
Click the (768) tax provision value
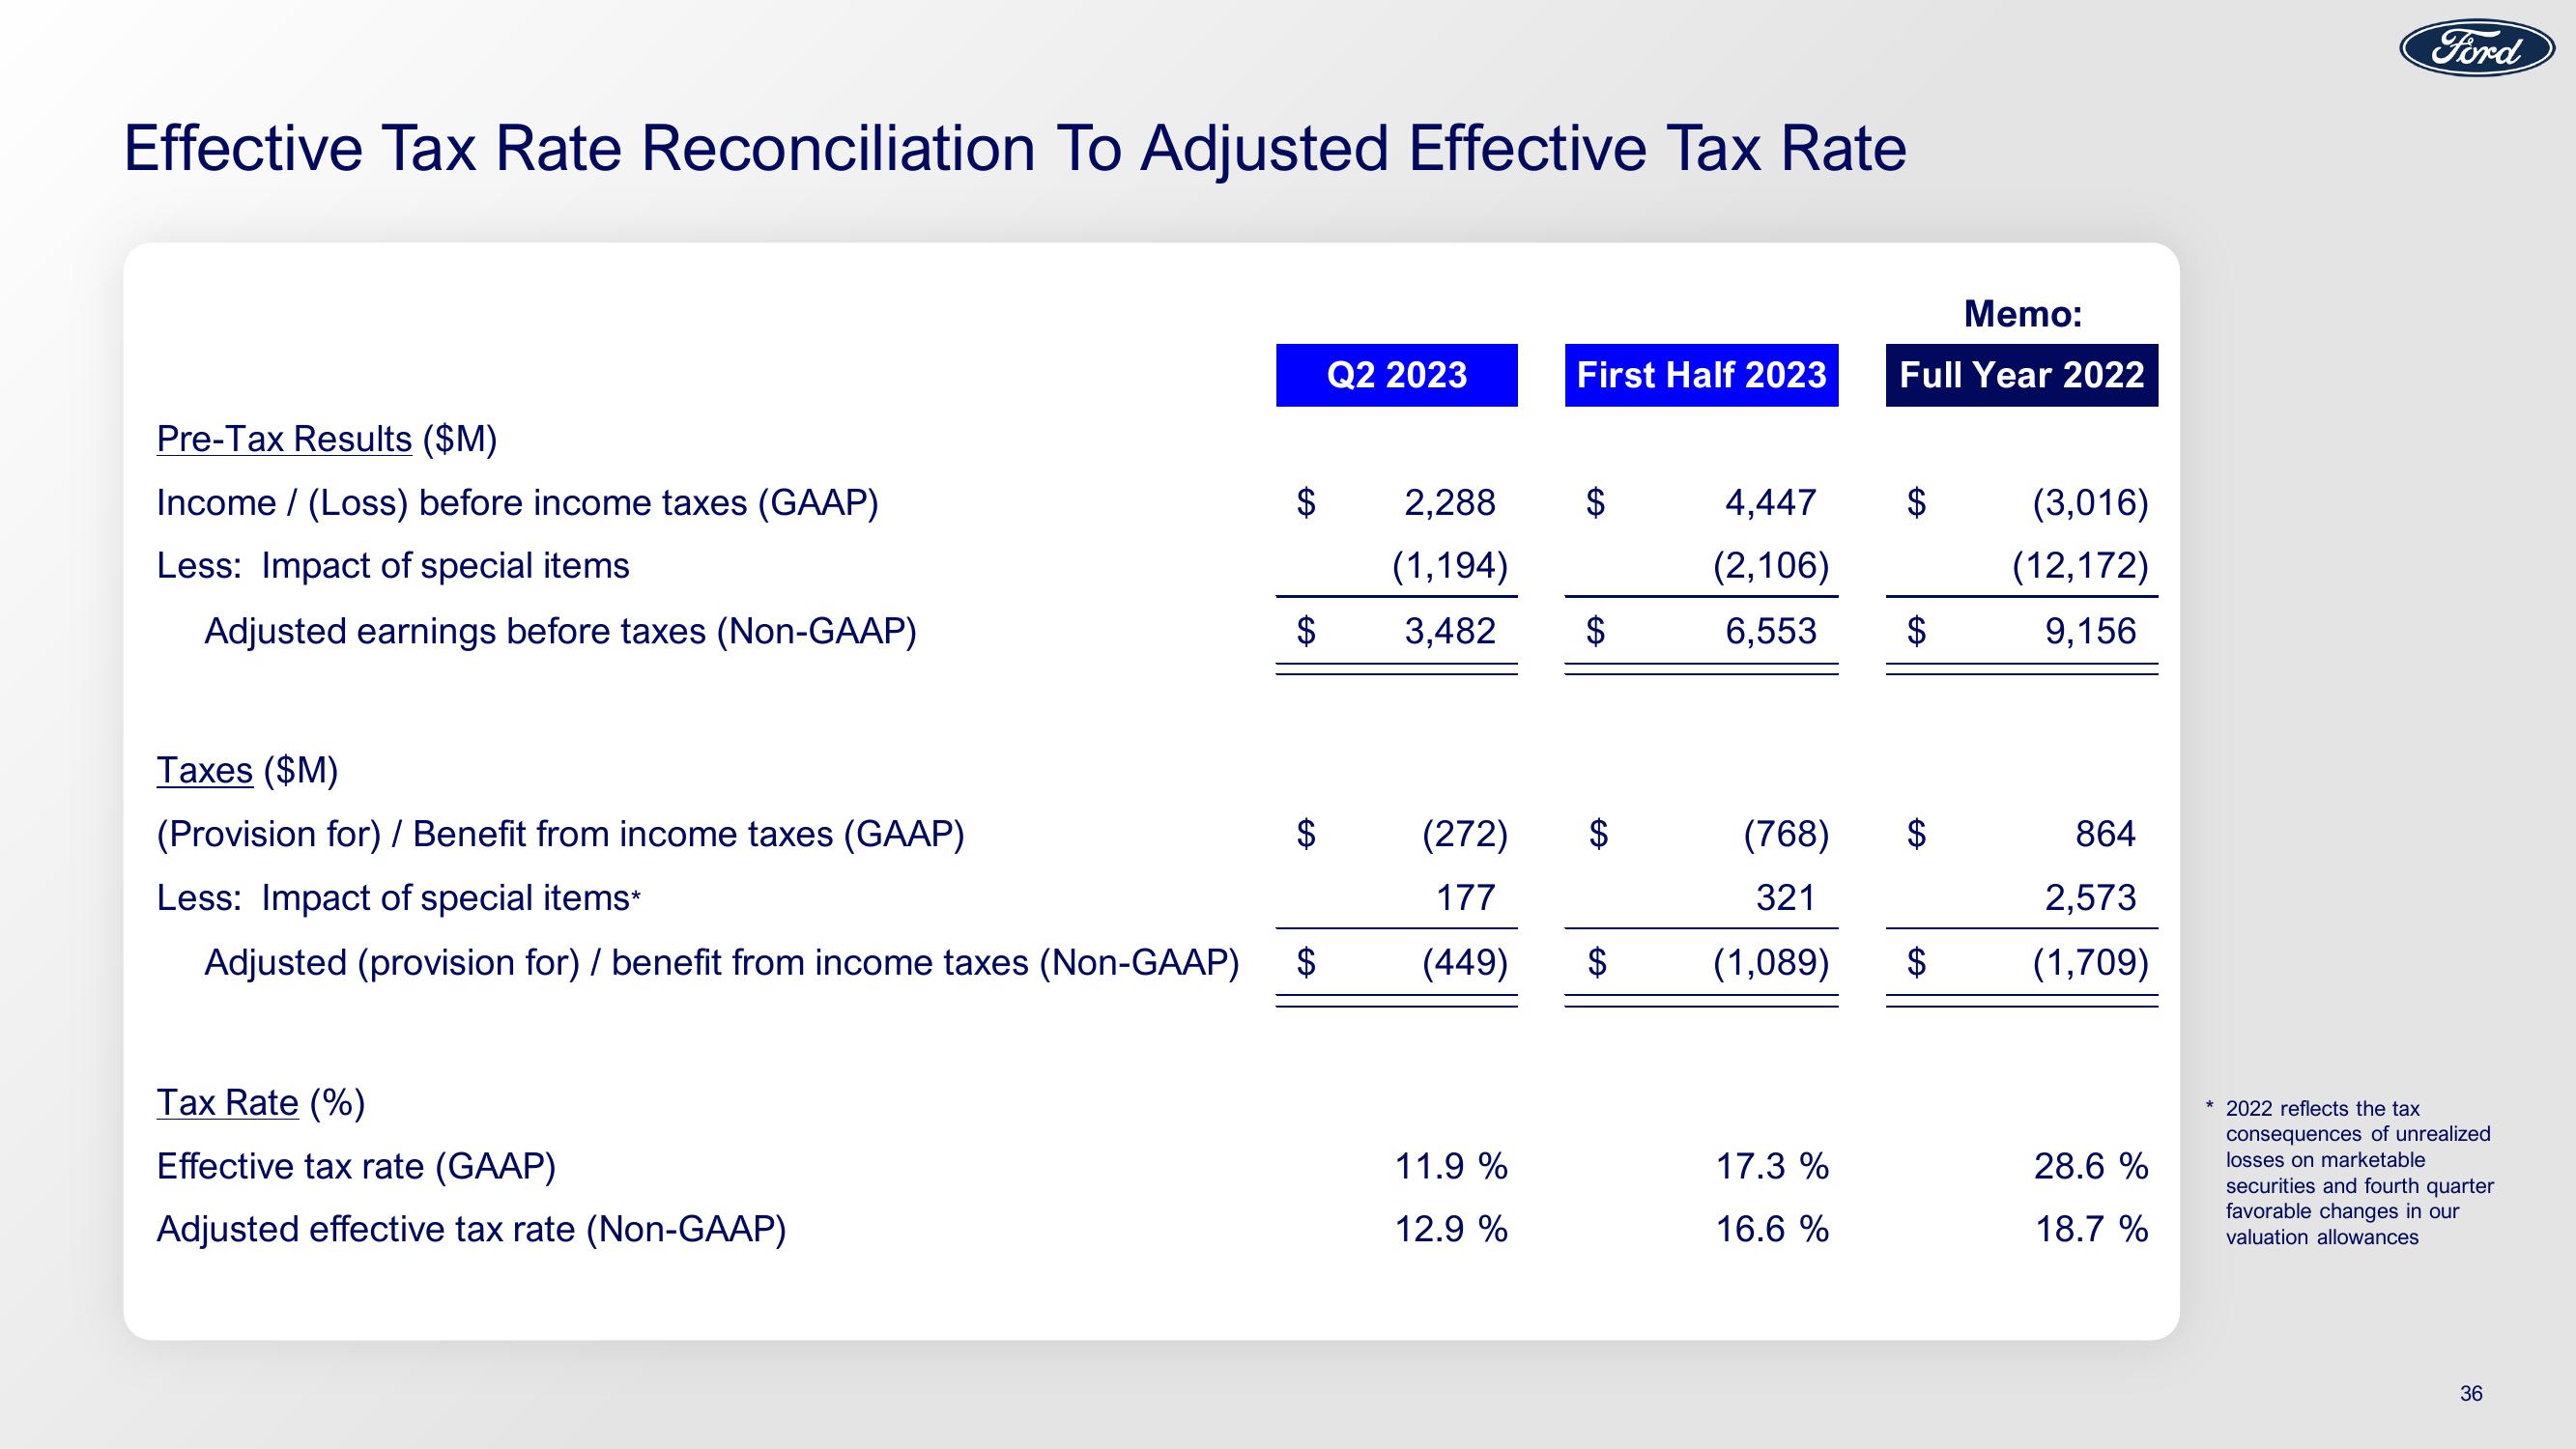(x=1786, y=834)
